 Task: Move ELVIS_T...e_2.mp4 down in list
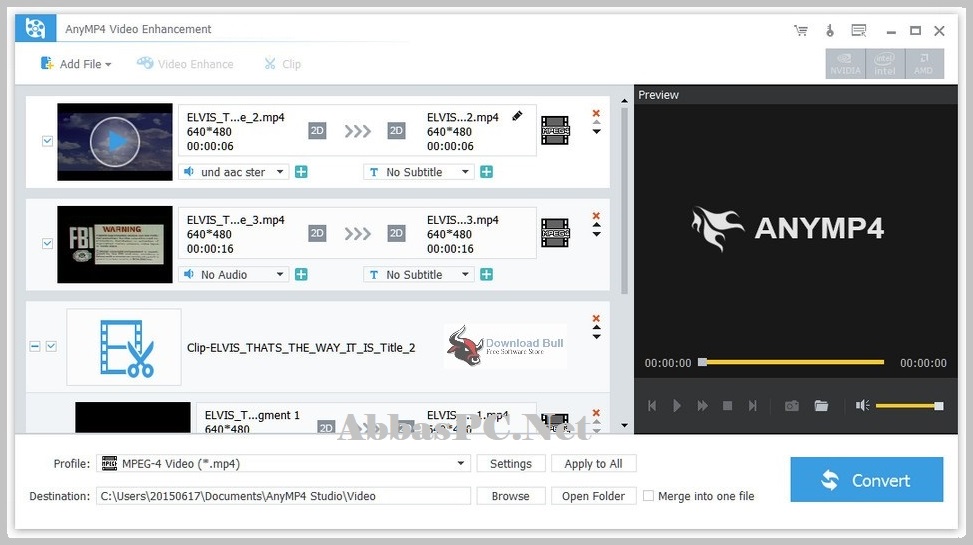[596, 132]
